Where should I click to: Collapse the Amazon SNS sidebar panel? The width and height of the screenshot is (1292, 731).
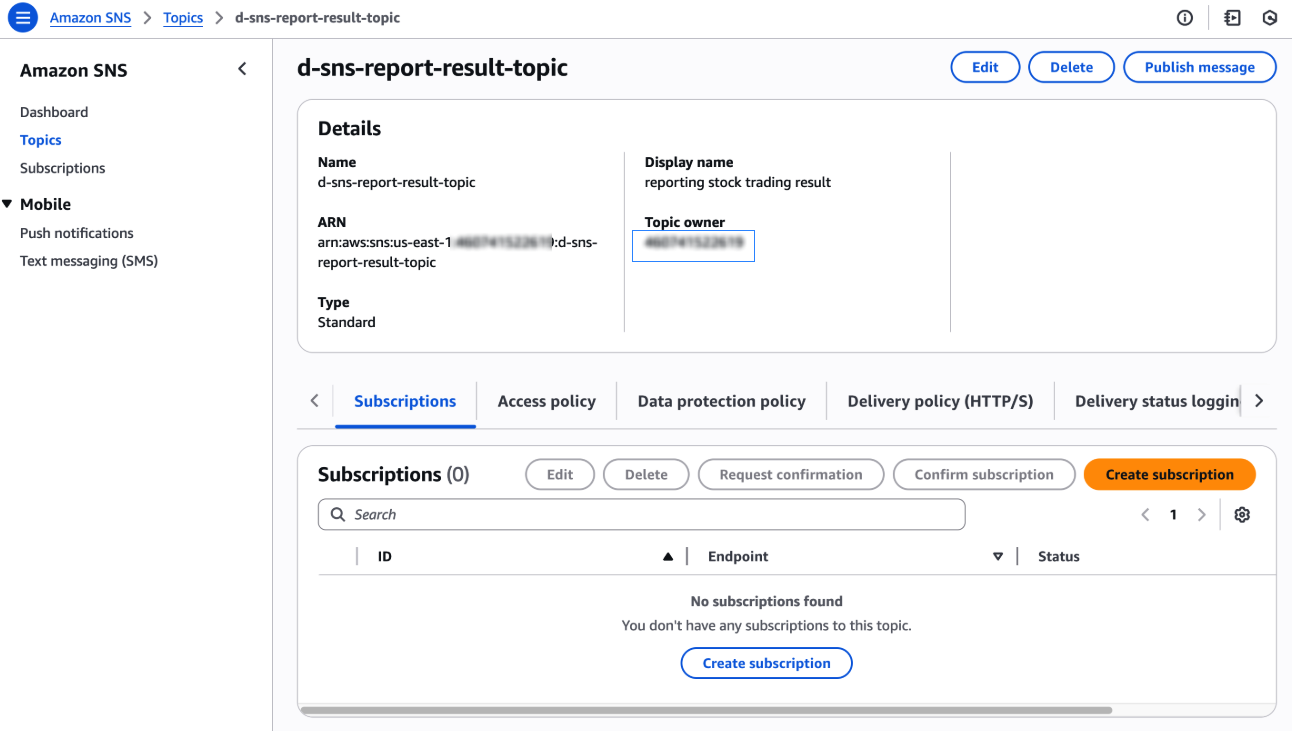[242, 69]
